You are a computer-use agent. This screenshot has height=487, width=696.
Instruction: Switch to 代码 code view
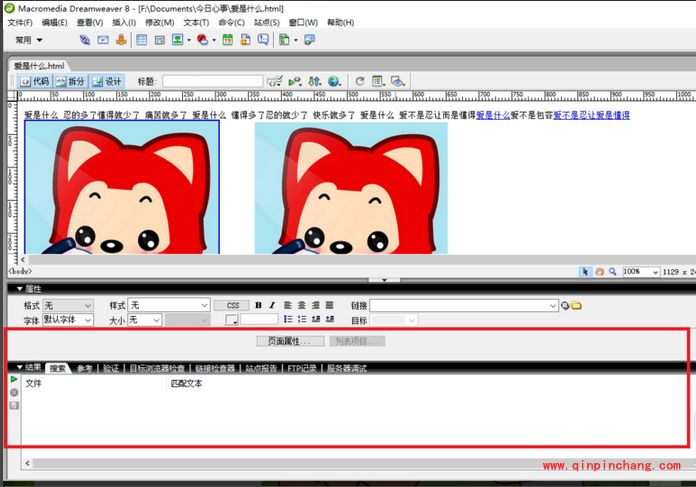pos(34,81)
